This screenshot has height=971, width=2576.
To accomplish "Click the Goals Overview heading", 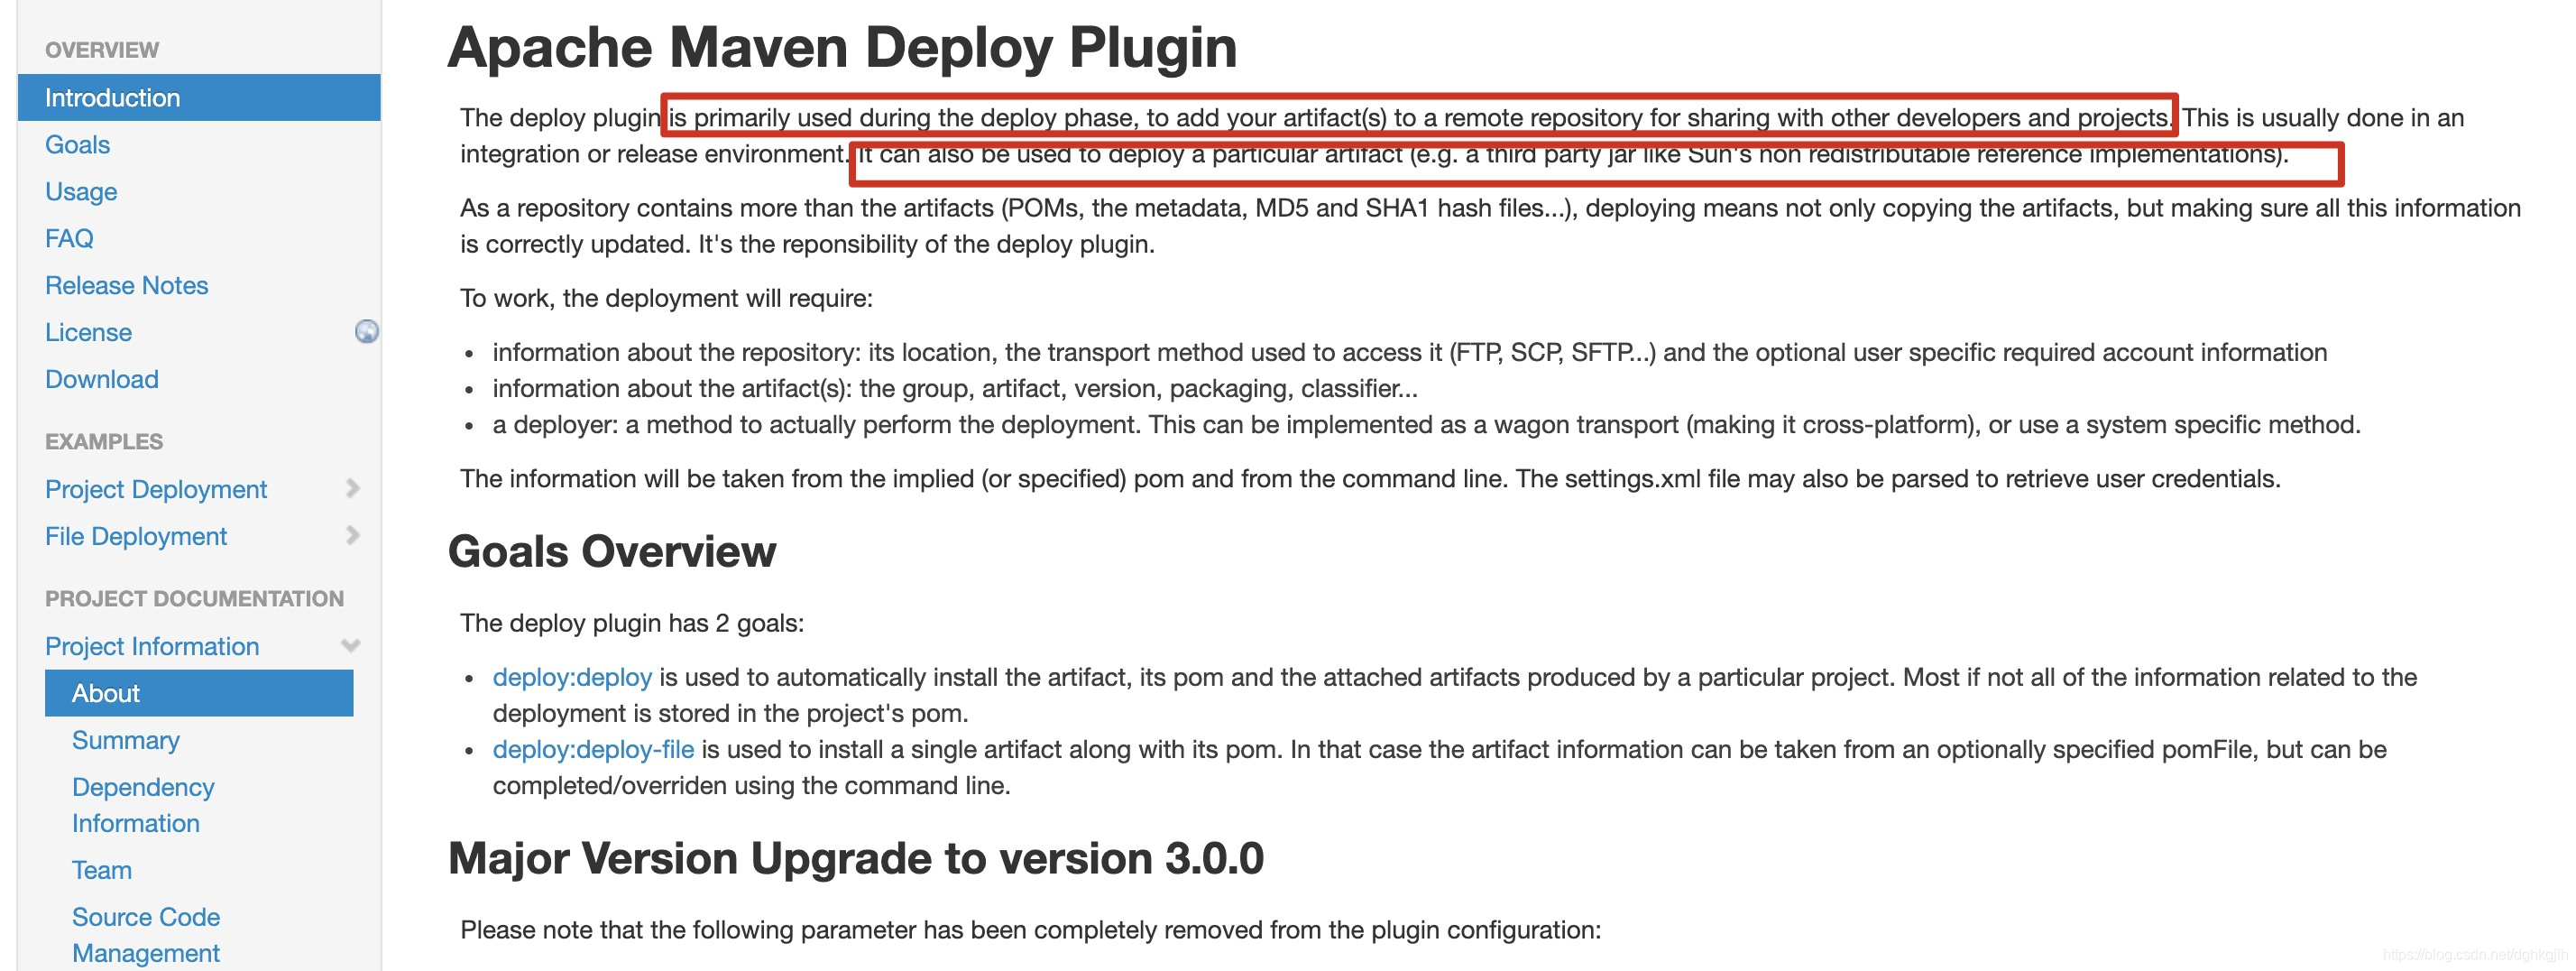I will tap(612, 551).
